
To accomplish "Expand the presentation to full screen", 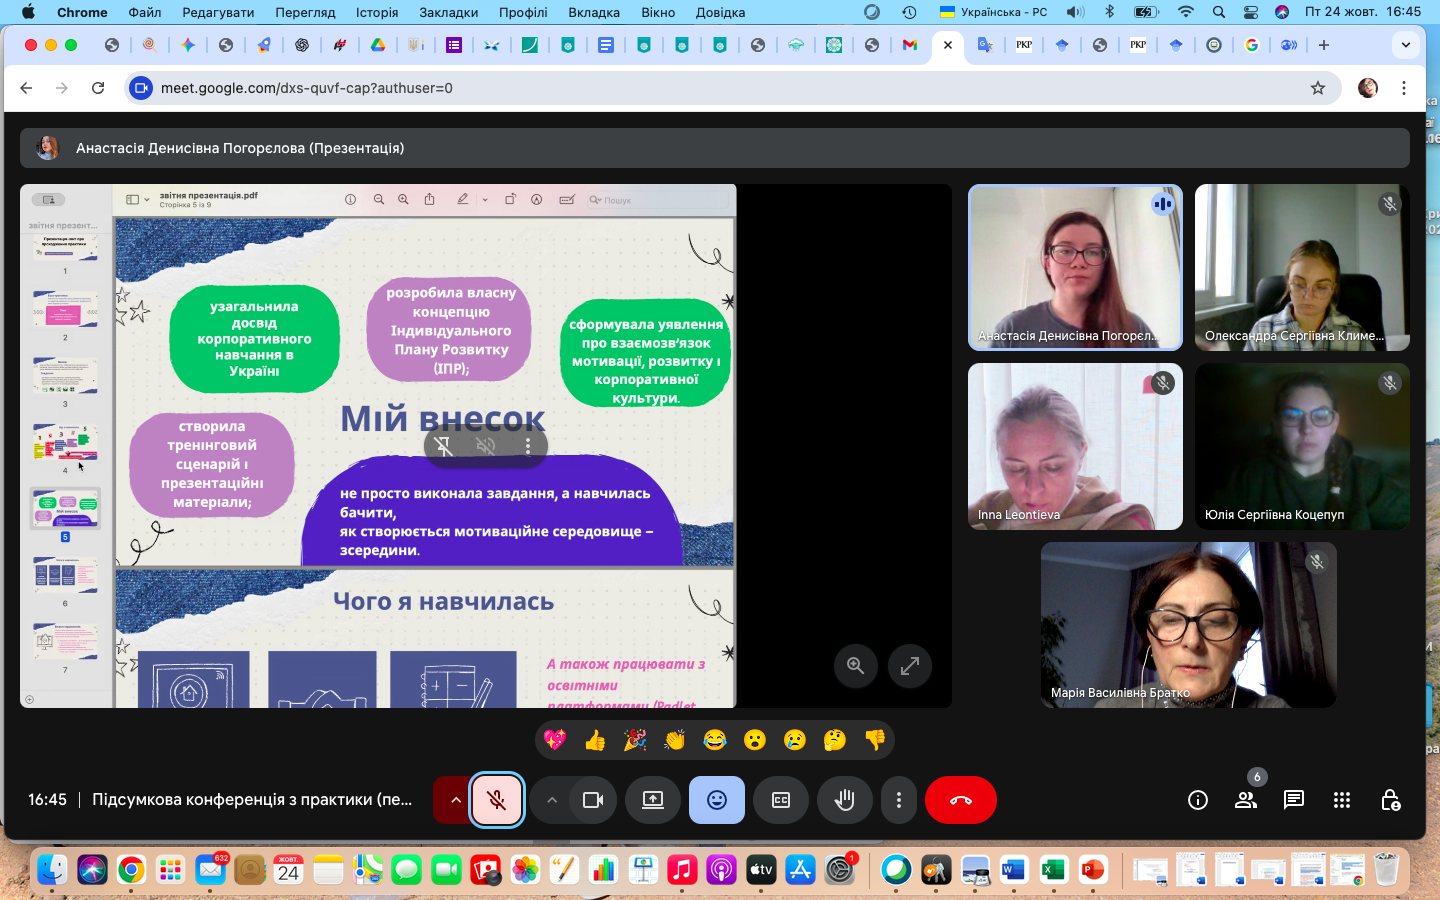I will [909, 666].
